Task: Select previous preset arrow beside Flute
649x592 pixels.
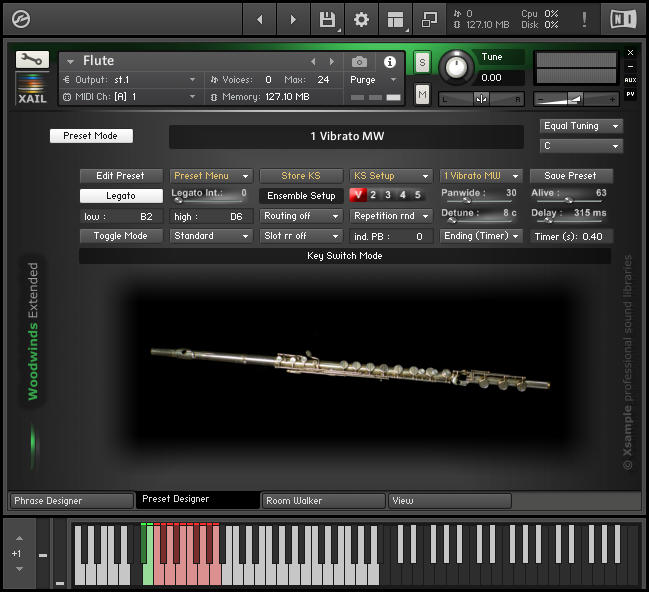Action: [x=313, y=62]
